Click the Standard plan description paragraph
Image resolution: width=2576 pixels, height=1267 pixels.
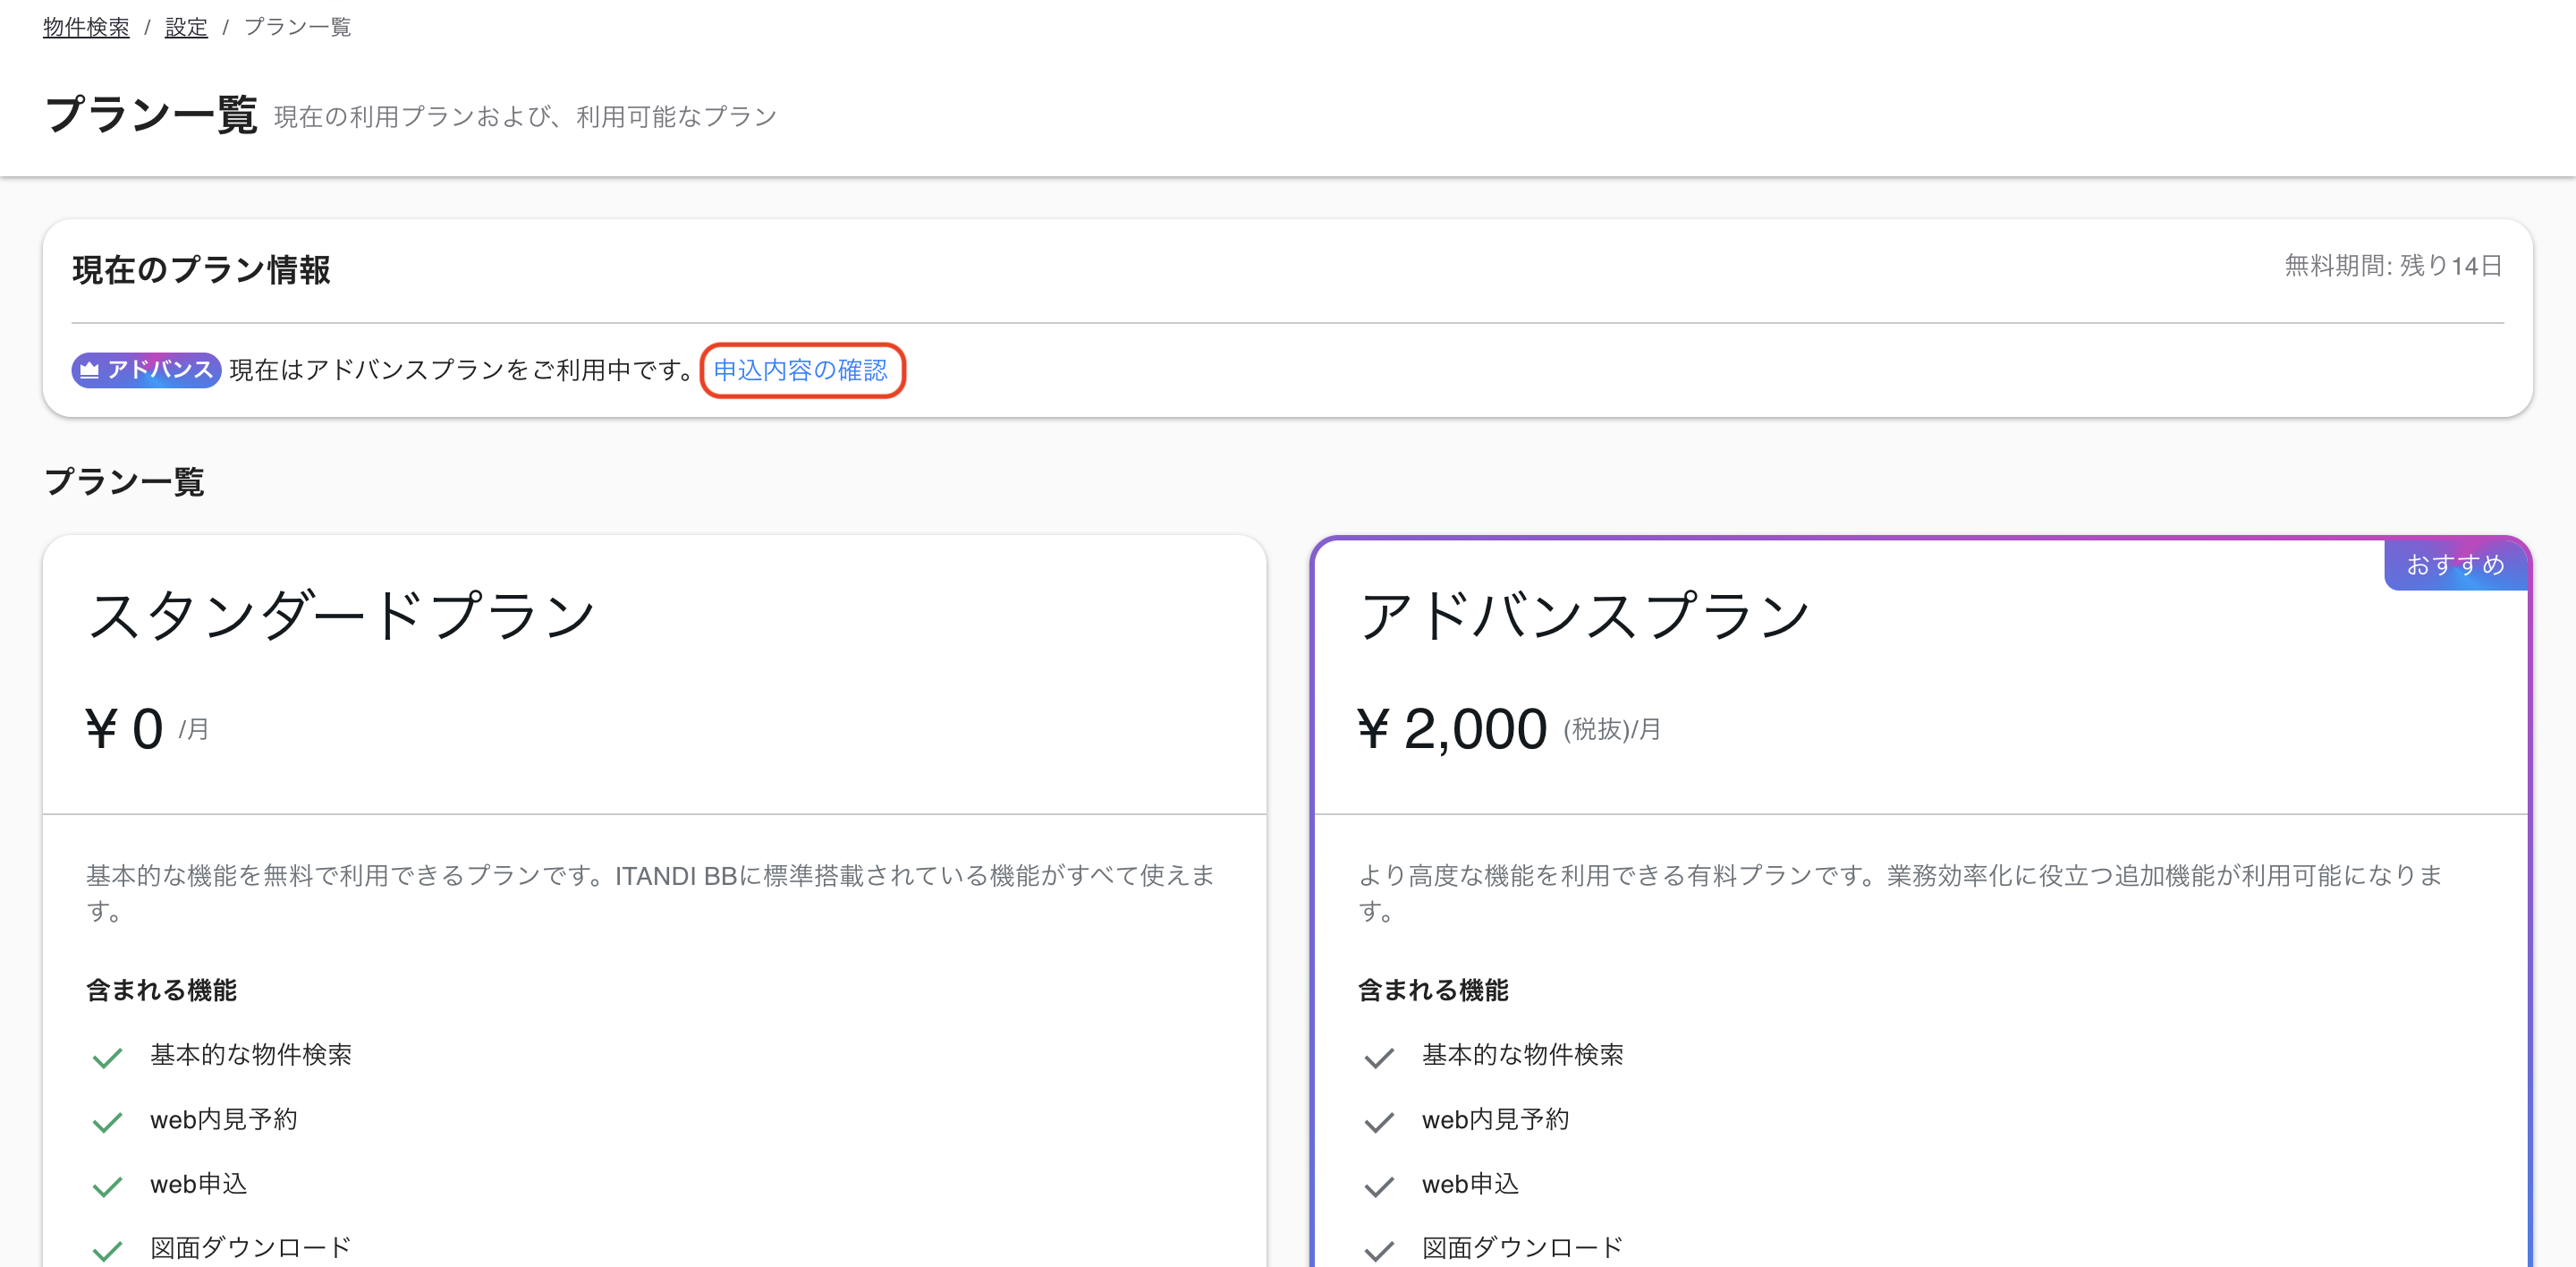[651, 893]
